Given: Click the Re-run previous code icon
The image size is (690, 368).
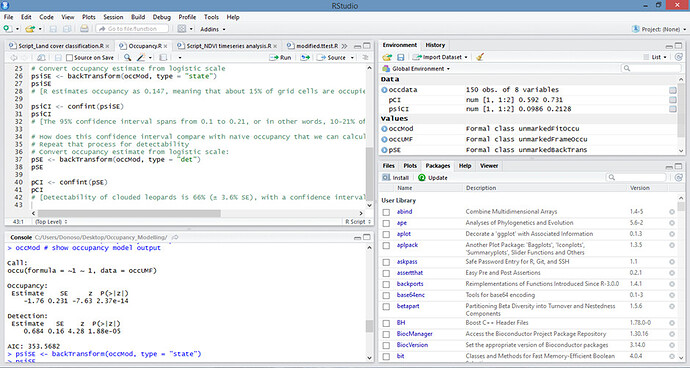Looking at the screenshot, I should tap(305, 57).
